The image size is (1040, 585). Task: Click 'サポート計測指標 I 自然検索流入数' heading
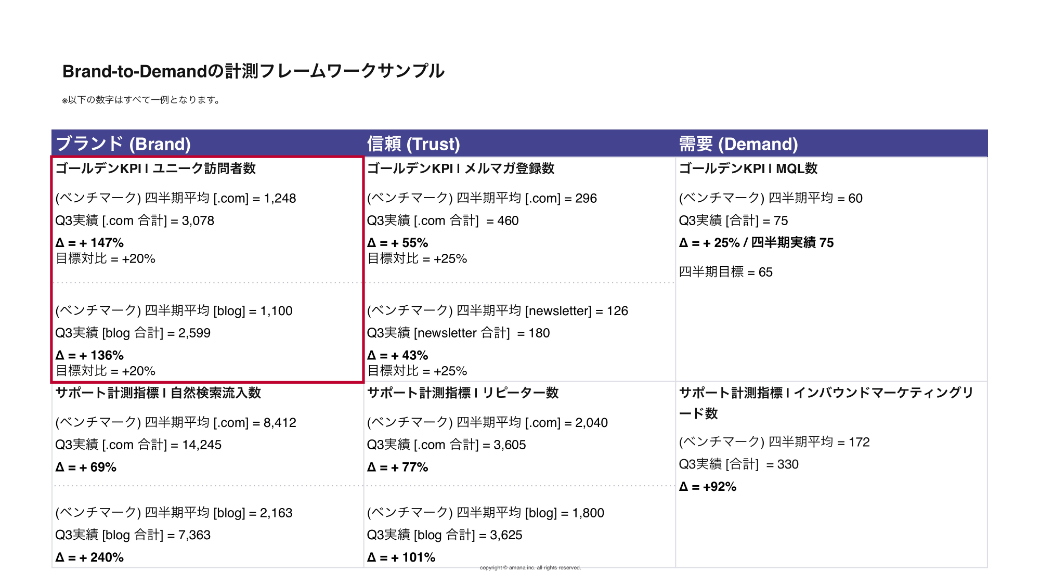[x=159, y=393]
